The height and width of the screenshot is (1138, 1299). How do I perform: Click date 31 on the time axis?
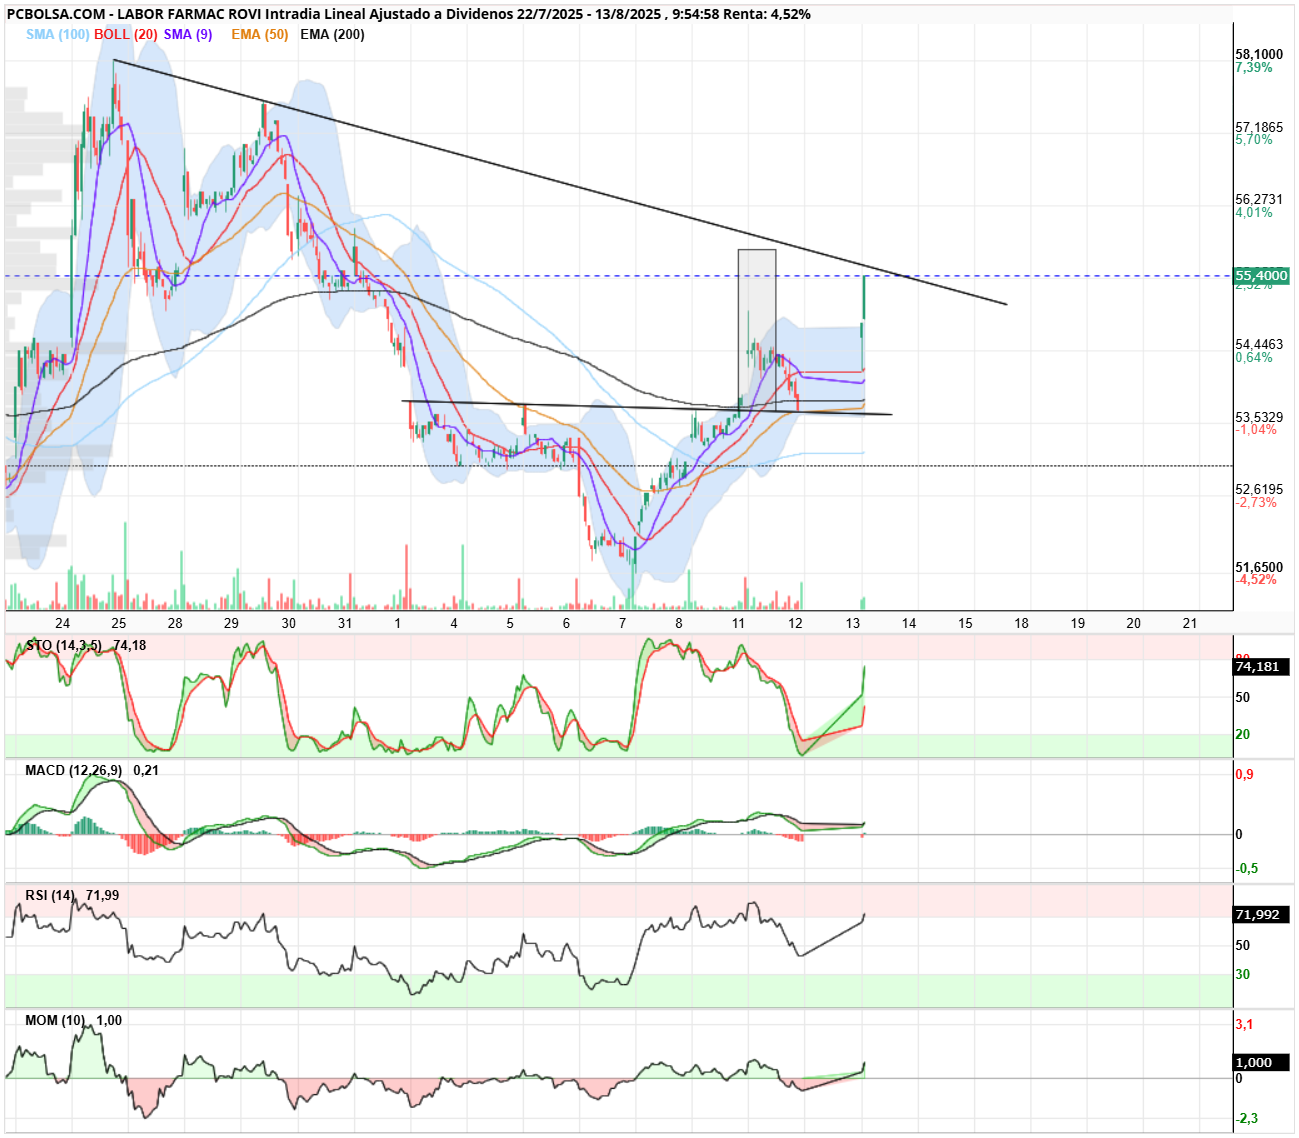tap(345, 623)
